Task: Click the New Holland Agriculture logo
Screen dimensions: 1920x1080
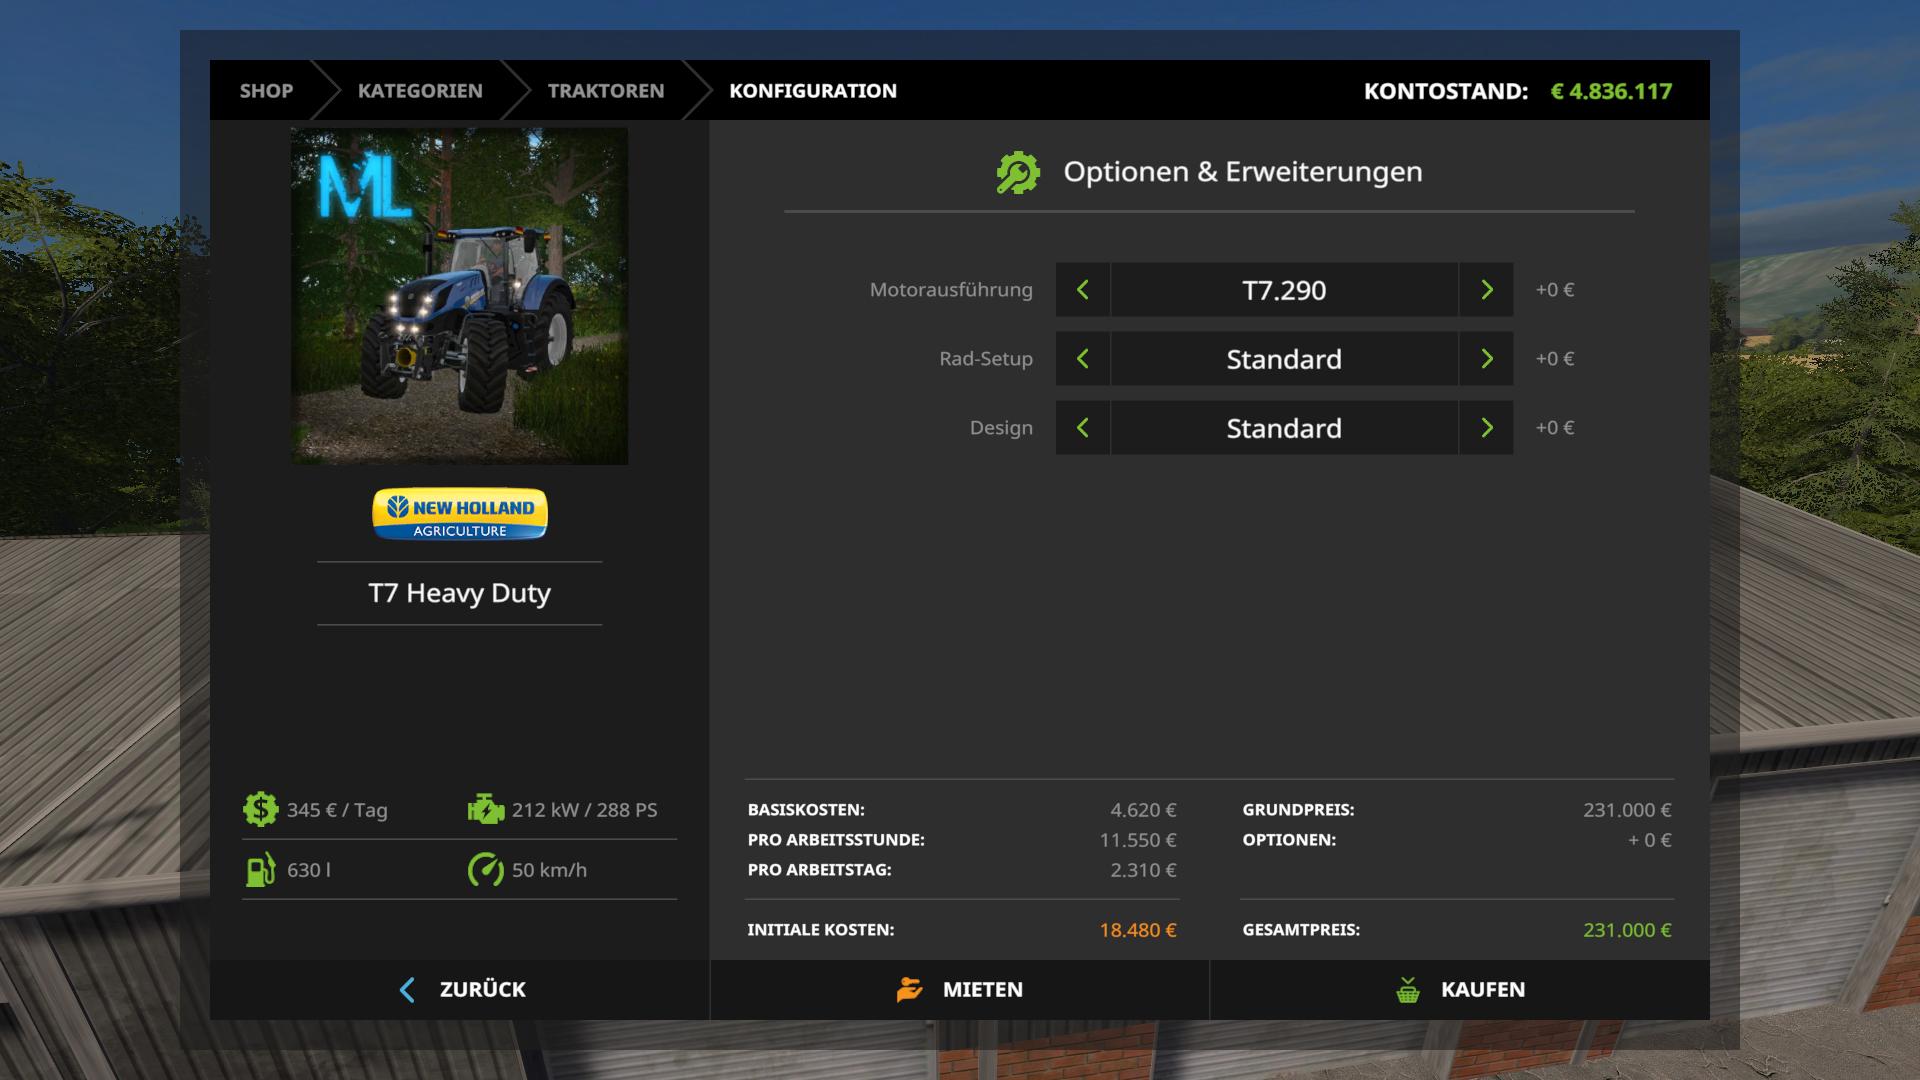Action: click(460, 514)
